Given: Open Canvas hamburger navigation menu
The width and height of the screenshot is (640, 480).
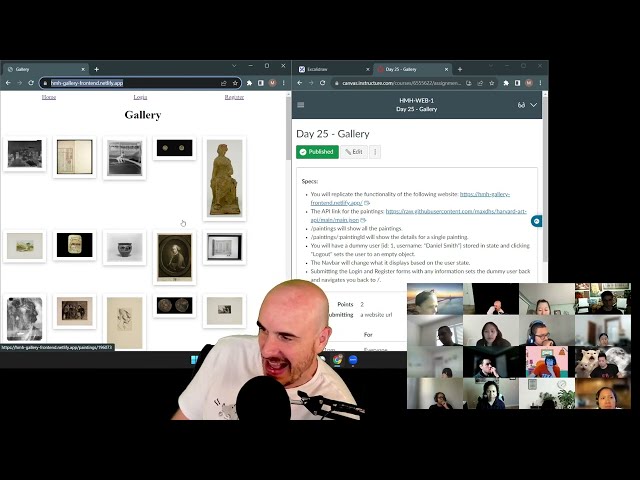Looking at the screenshot, I should coord(301,105).
